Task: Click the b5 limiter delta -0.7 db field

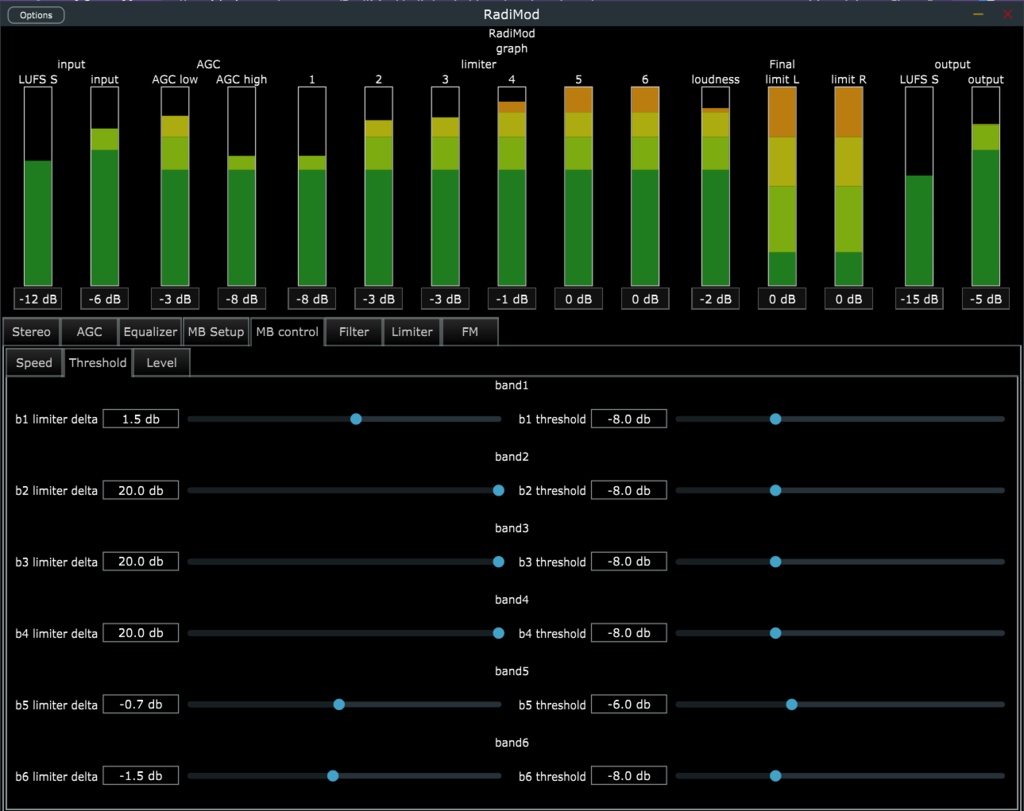Action: point(141,705)
